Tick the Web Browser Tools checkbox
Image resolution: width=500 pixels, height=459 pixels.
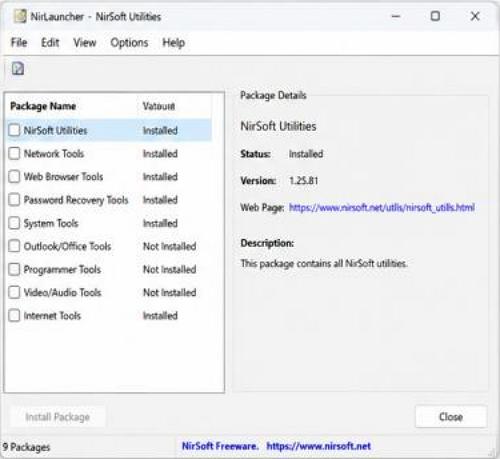click(14, 176)
